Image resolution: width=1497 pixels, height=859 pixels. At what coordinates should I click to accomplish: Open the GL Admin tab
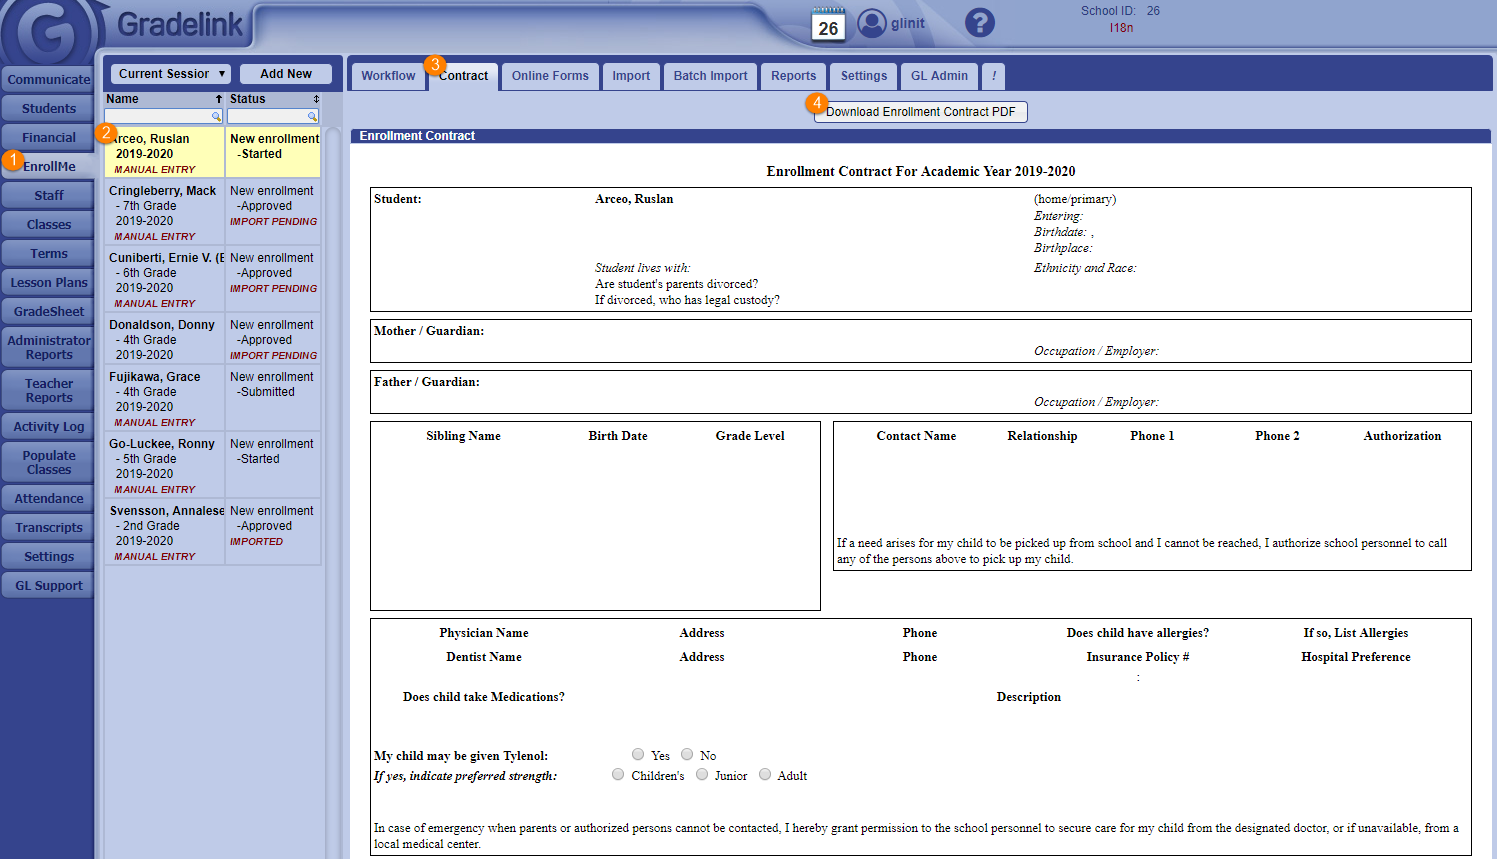(x=939, y=76)
